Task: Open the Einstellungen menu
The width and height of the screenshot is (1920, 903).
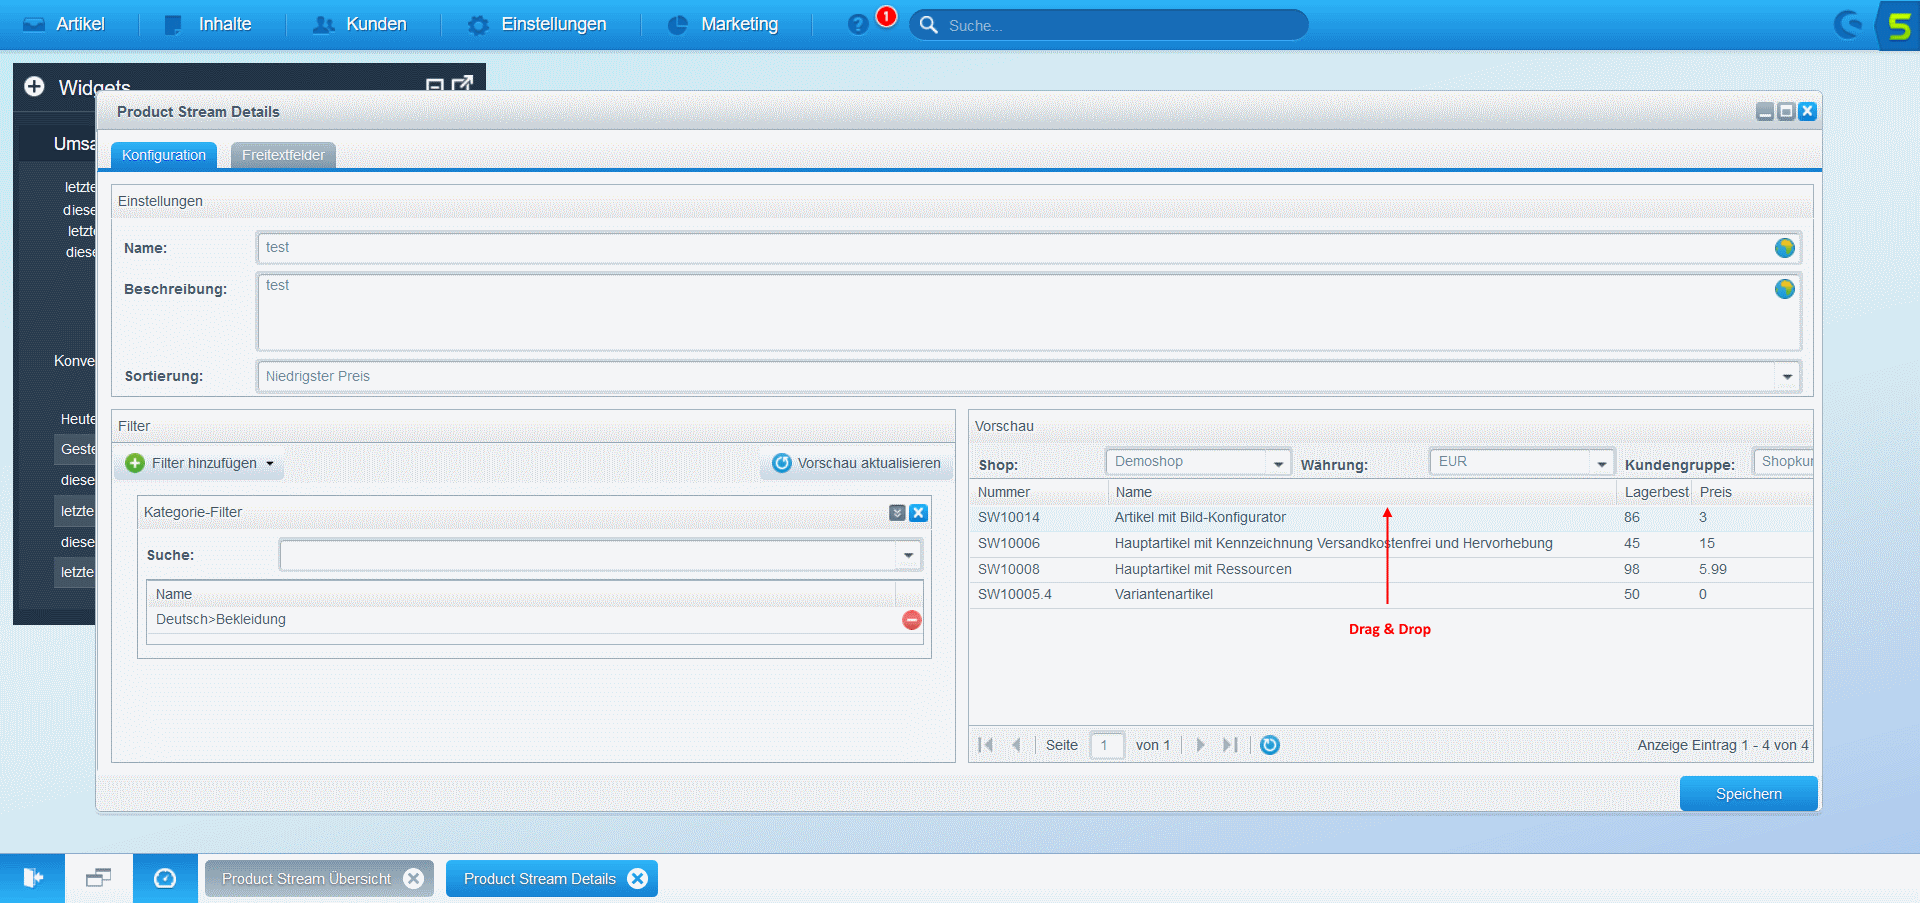Action: click(537, 25)
